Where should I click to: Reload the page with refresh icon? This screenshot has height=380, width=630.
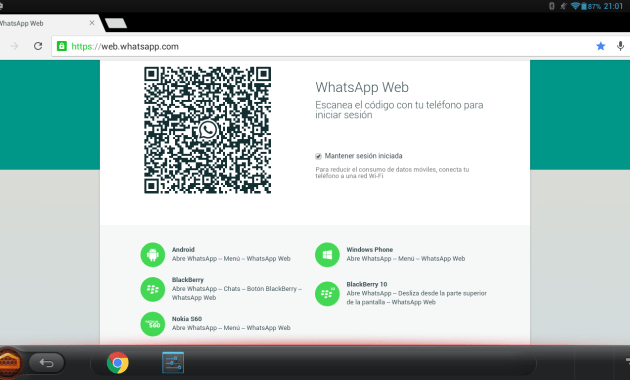coord(38,46)
